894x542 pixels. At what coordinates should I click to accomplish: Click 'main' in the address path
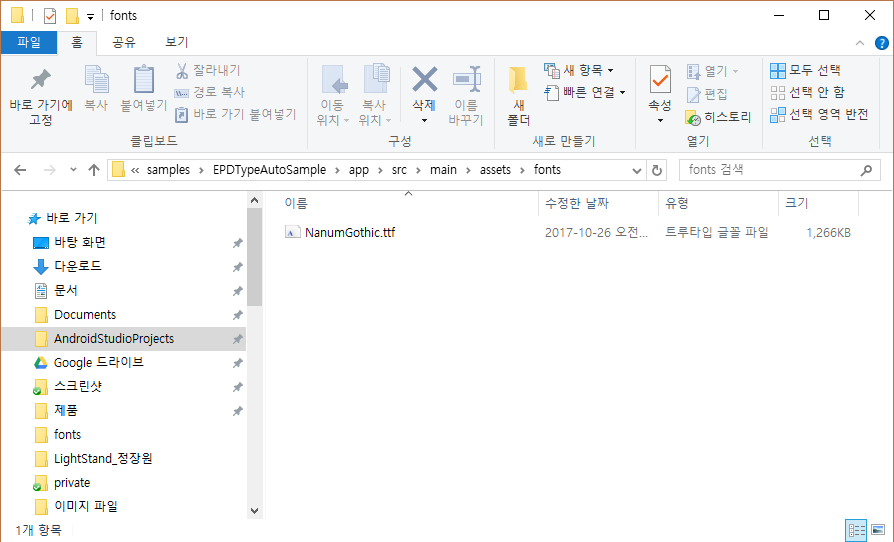(443, 170)
